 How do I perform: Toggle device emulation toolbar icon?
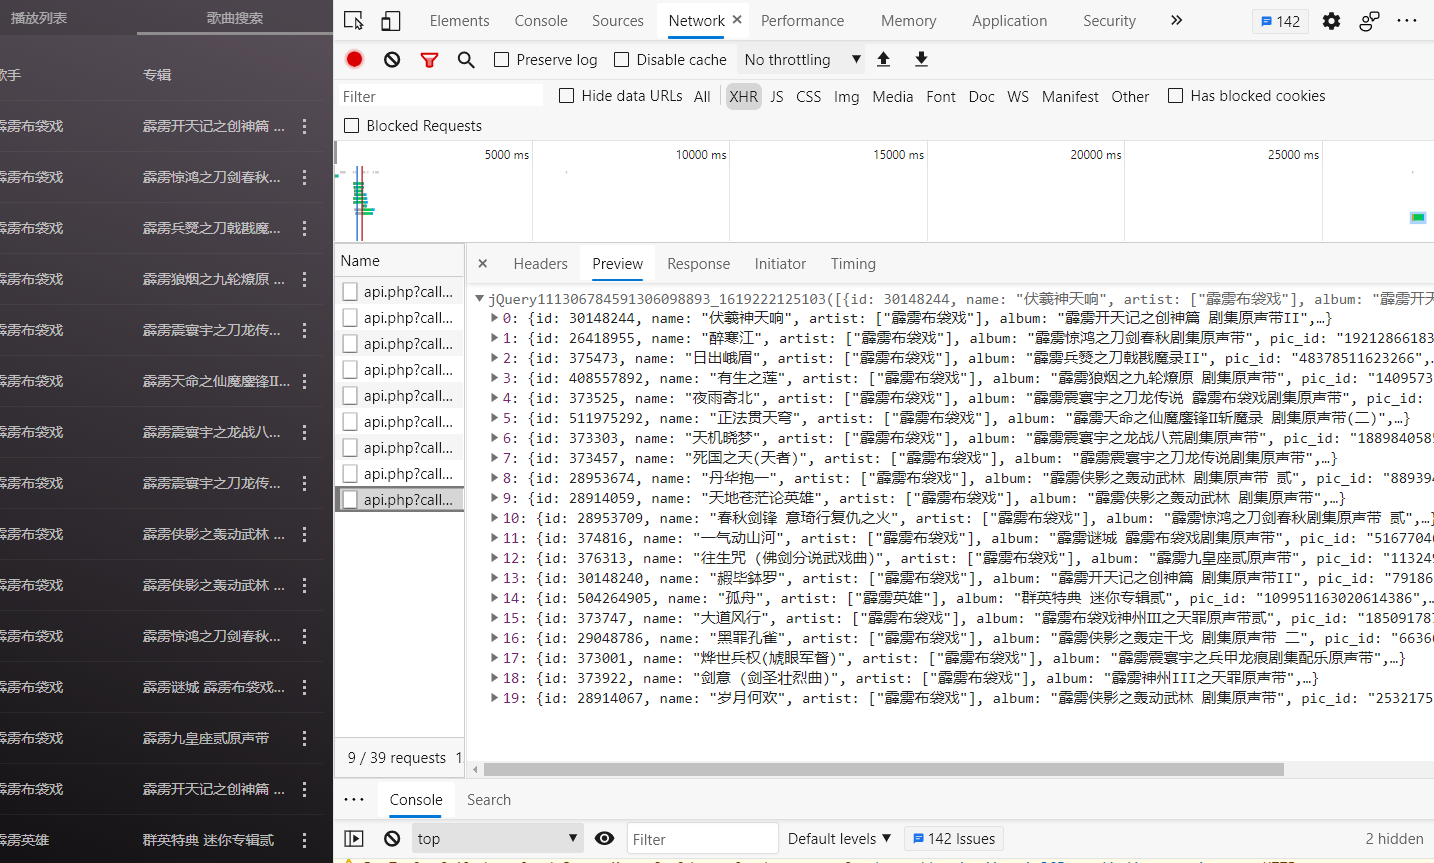click(x=391, y=20)
